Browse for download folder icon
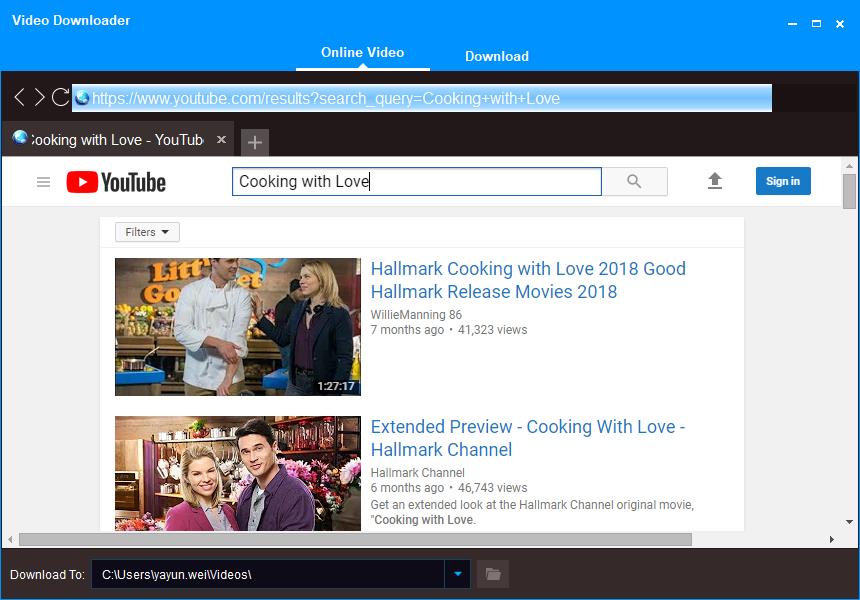The width and height of the screenshot is (860, 600). (x=493, y=574)
